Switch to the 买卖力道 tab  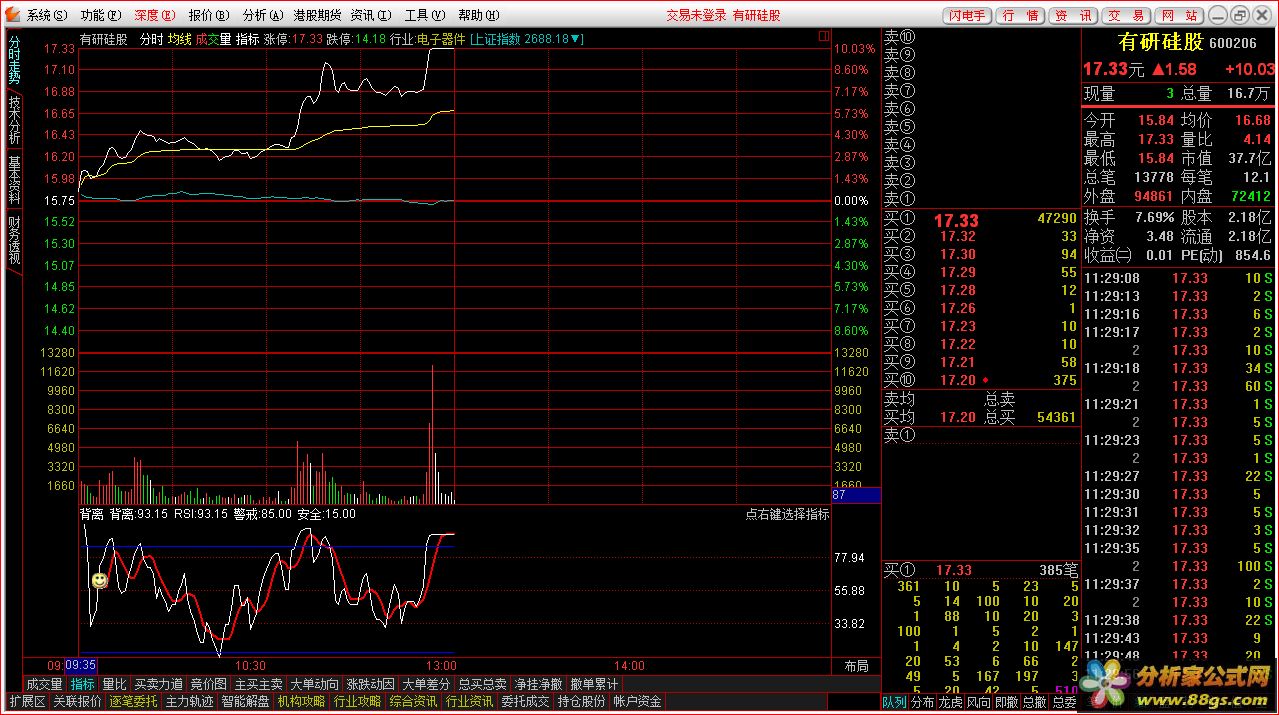click(159, 684)
